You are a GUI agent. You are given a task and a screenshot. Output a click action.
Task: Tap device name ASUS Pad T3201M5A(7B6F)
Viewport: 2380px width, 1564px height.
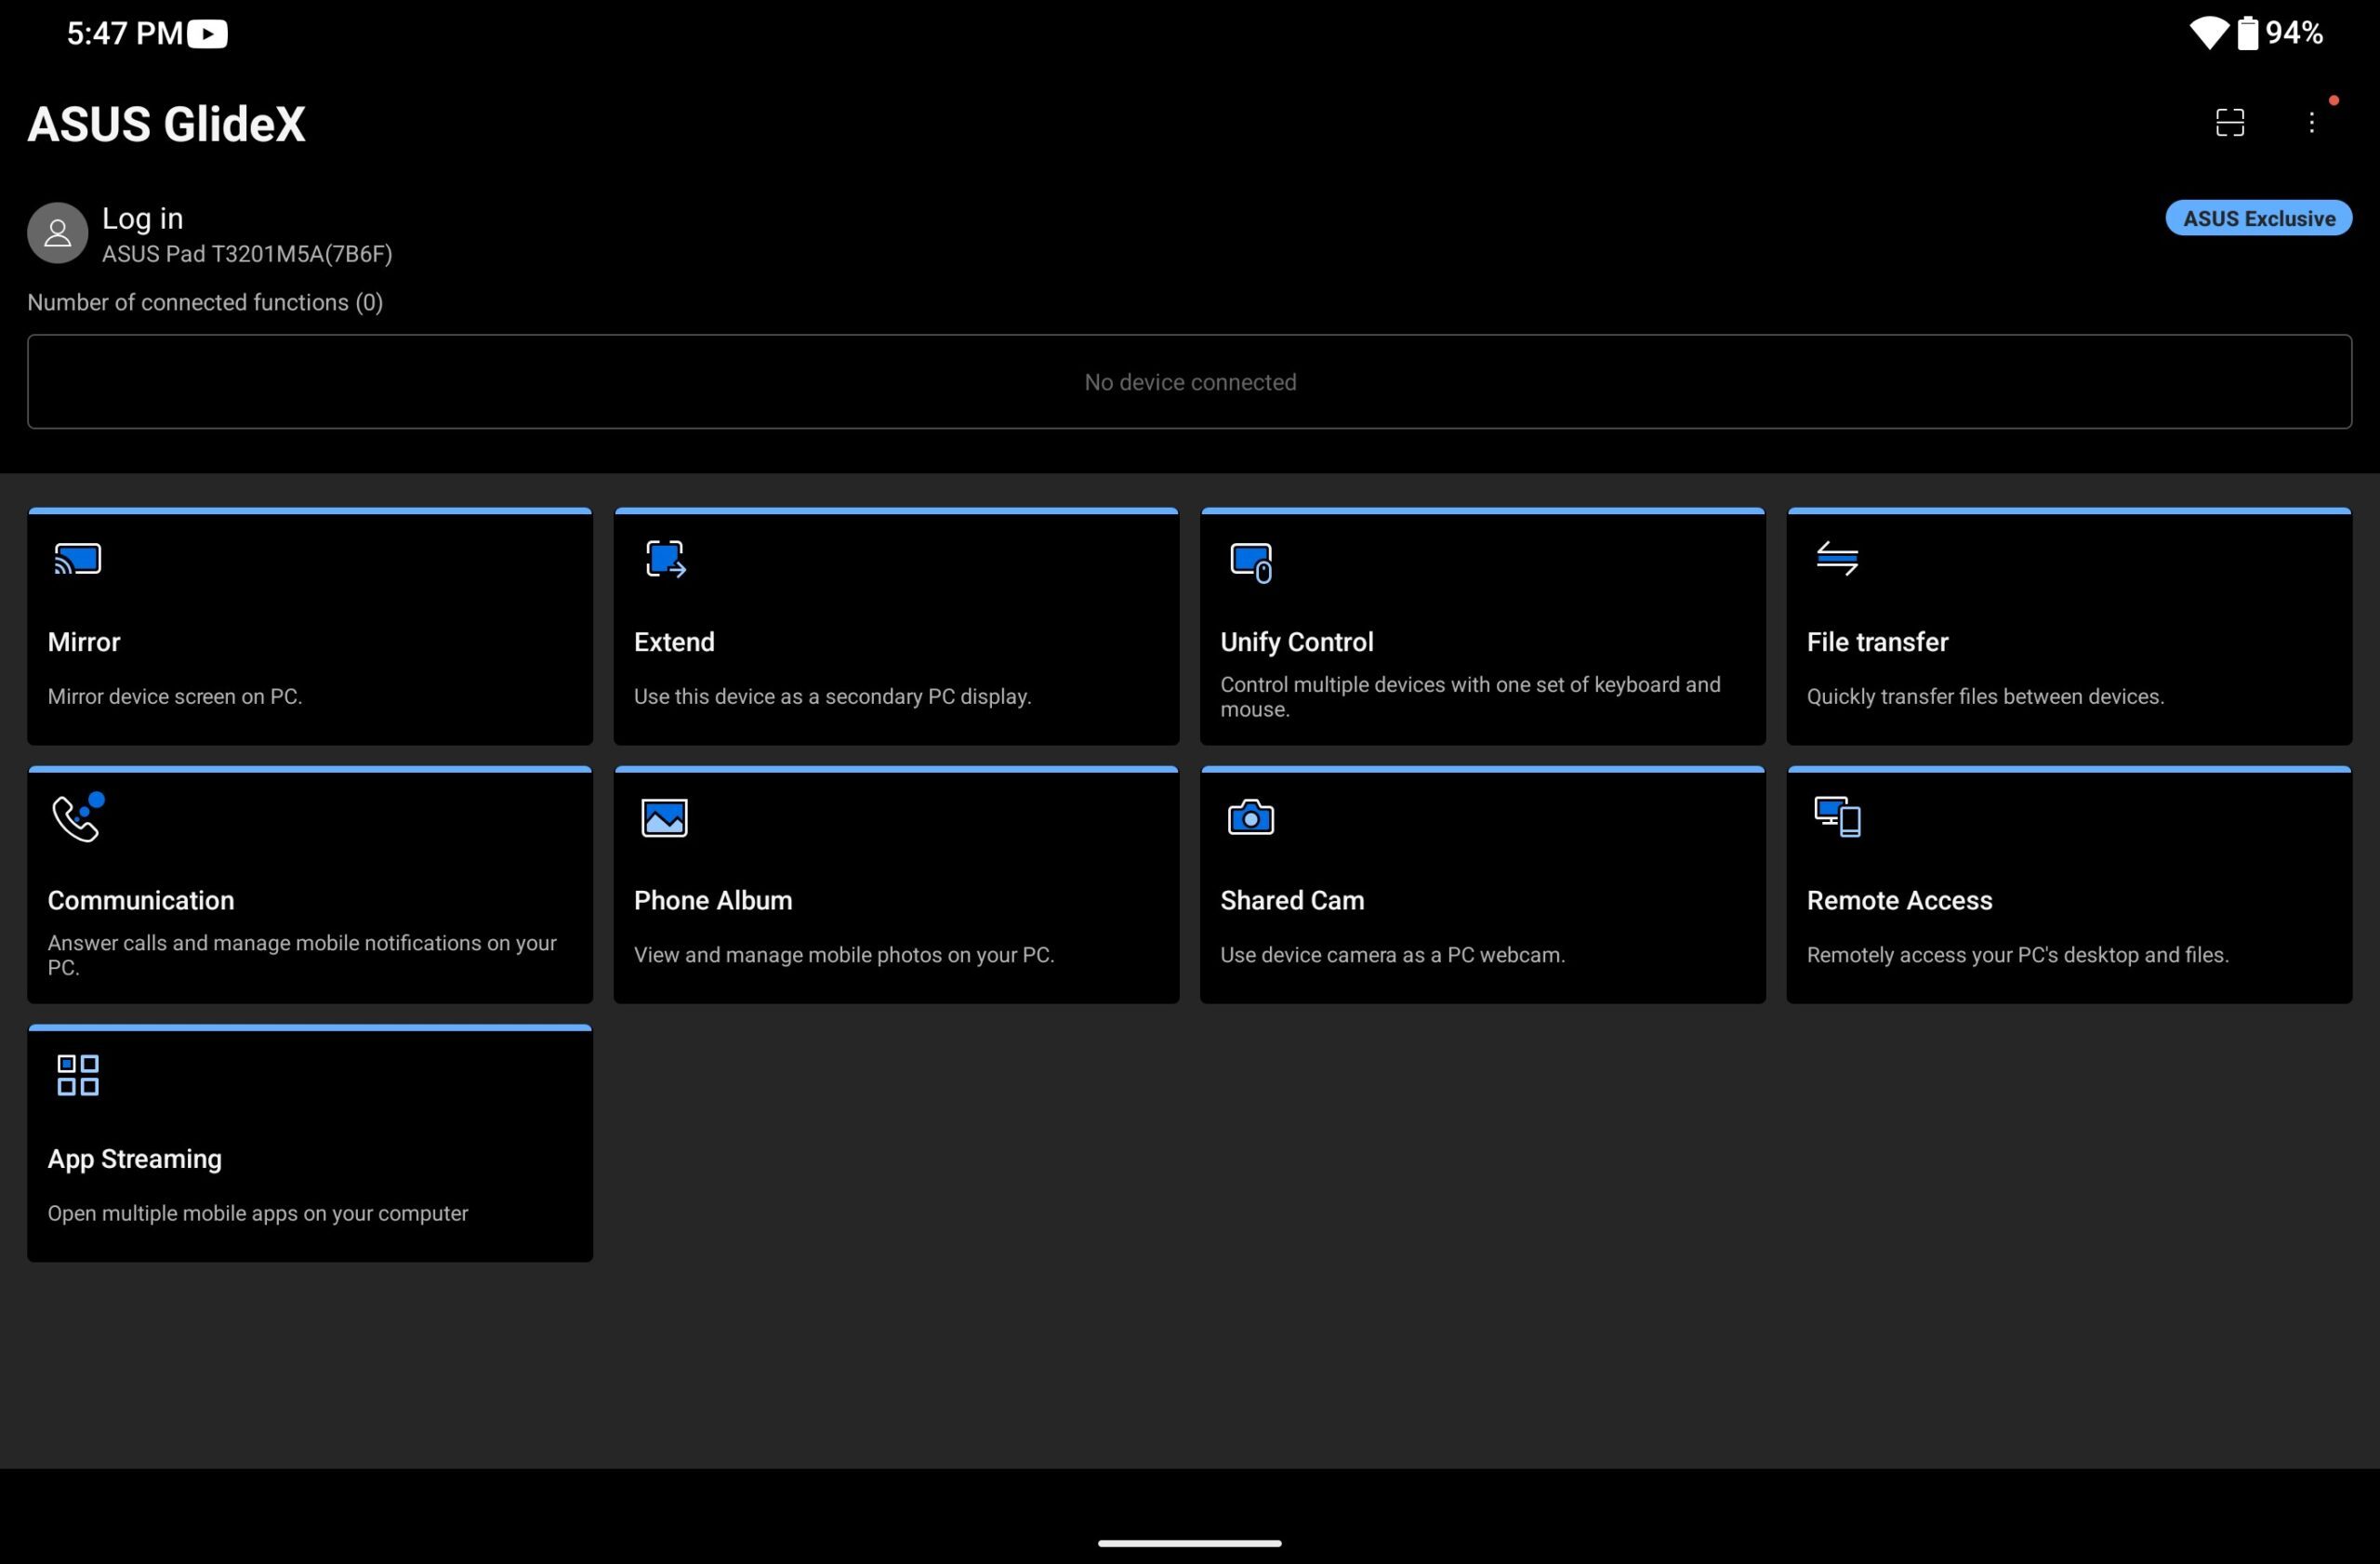[x=247, y=254]
